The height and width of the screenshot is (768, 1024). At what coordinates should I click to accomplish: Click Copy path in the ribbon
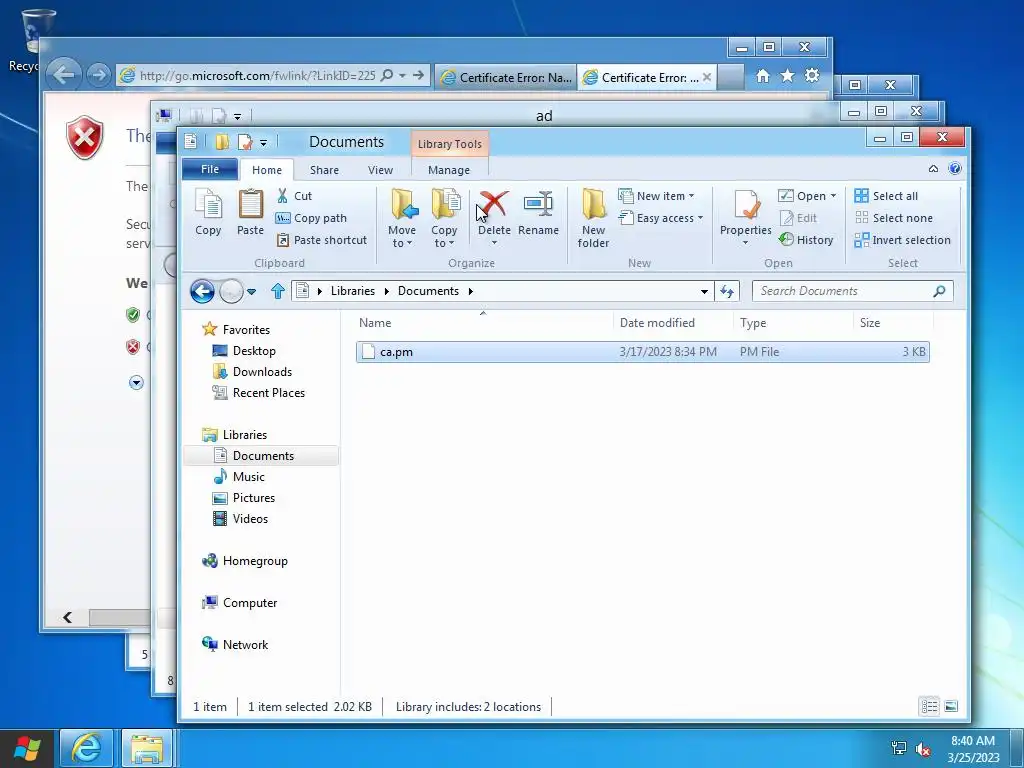[x=312, y=218]
